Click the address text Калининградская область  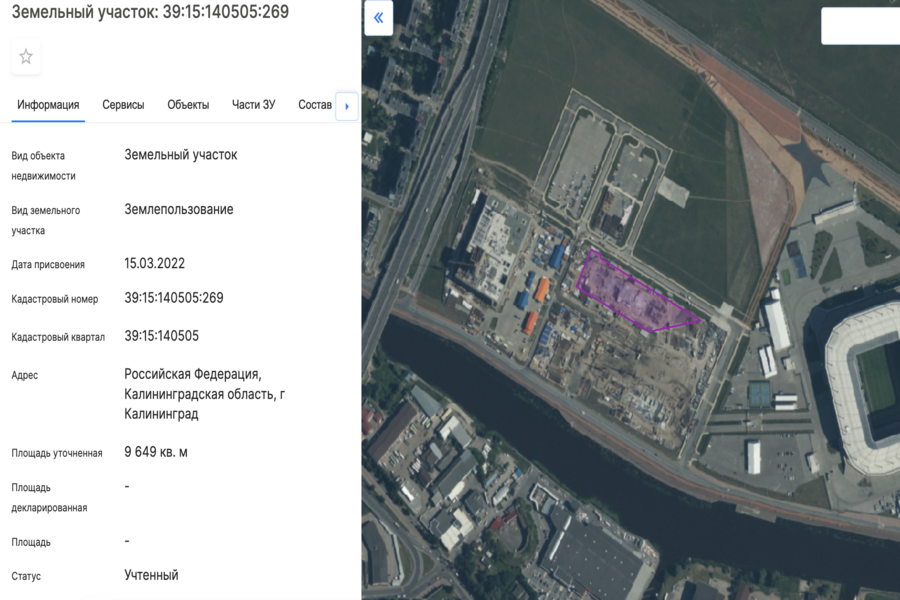tap(198, 394)
